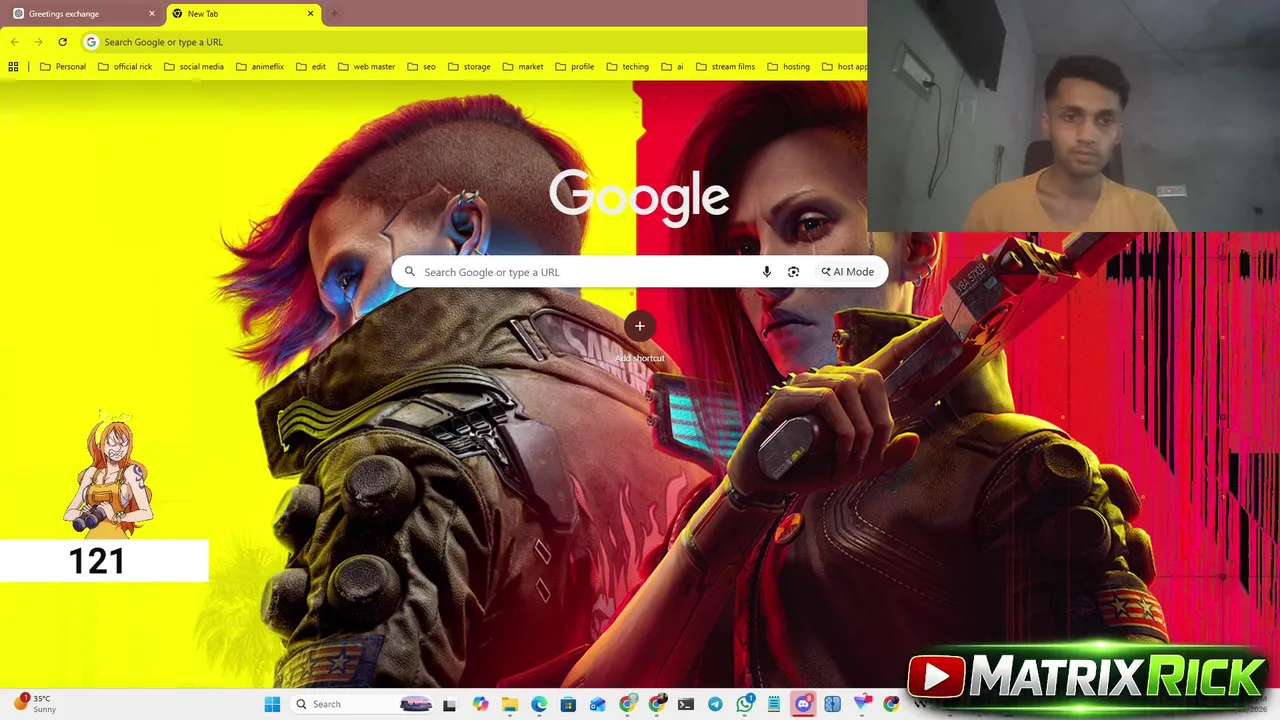
Task: Launch Copilot from the taskbar
Action: click(x=480, y=704)
